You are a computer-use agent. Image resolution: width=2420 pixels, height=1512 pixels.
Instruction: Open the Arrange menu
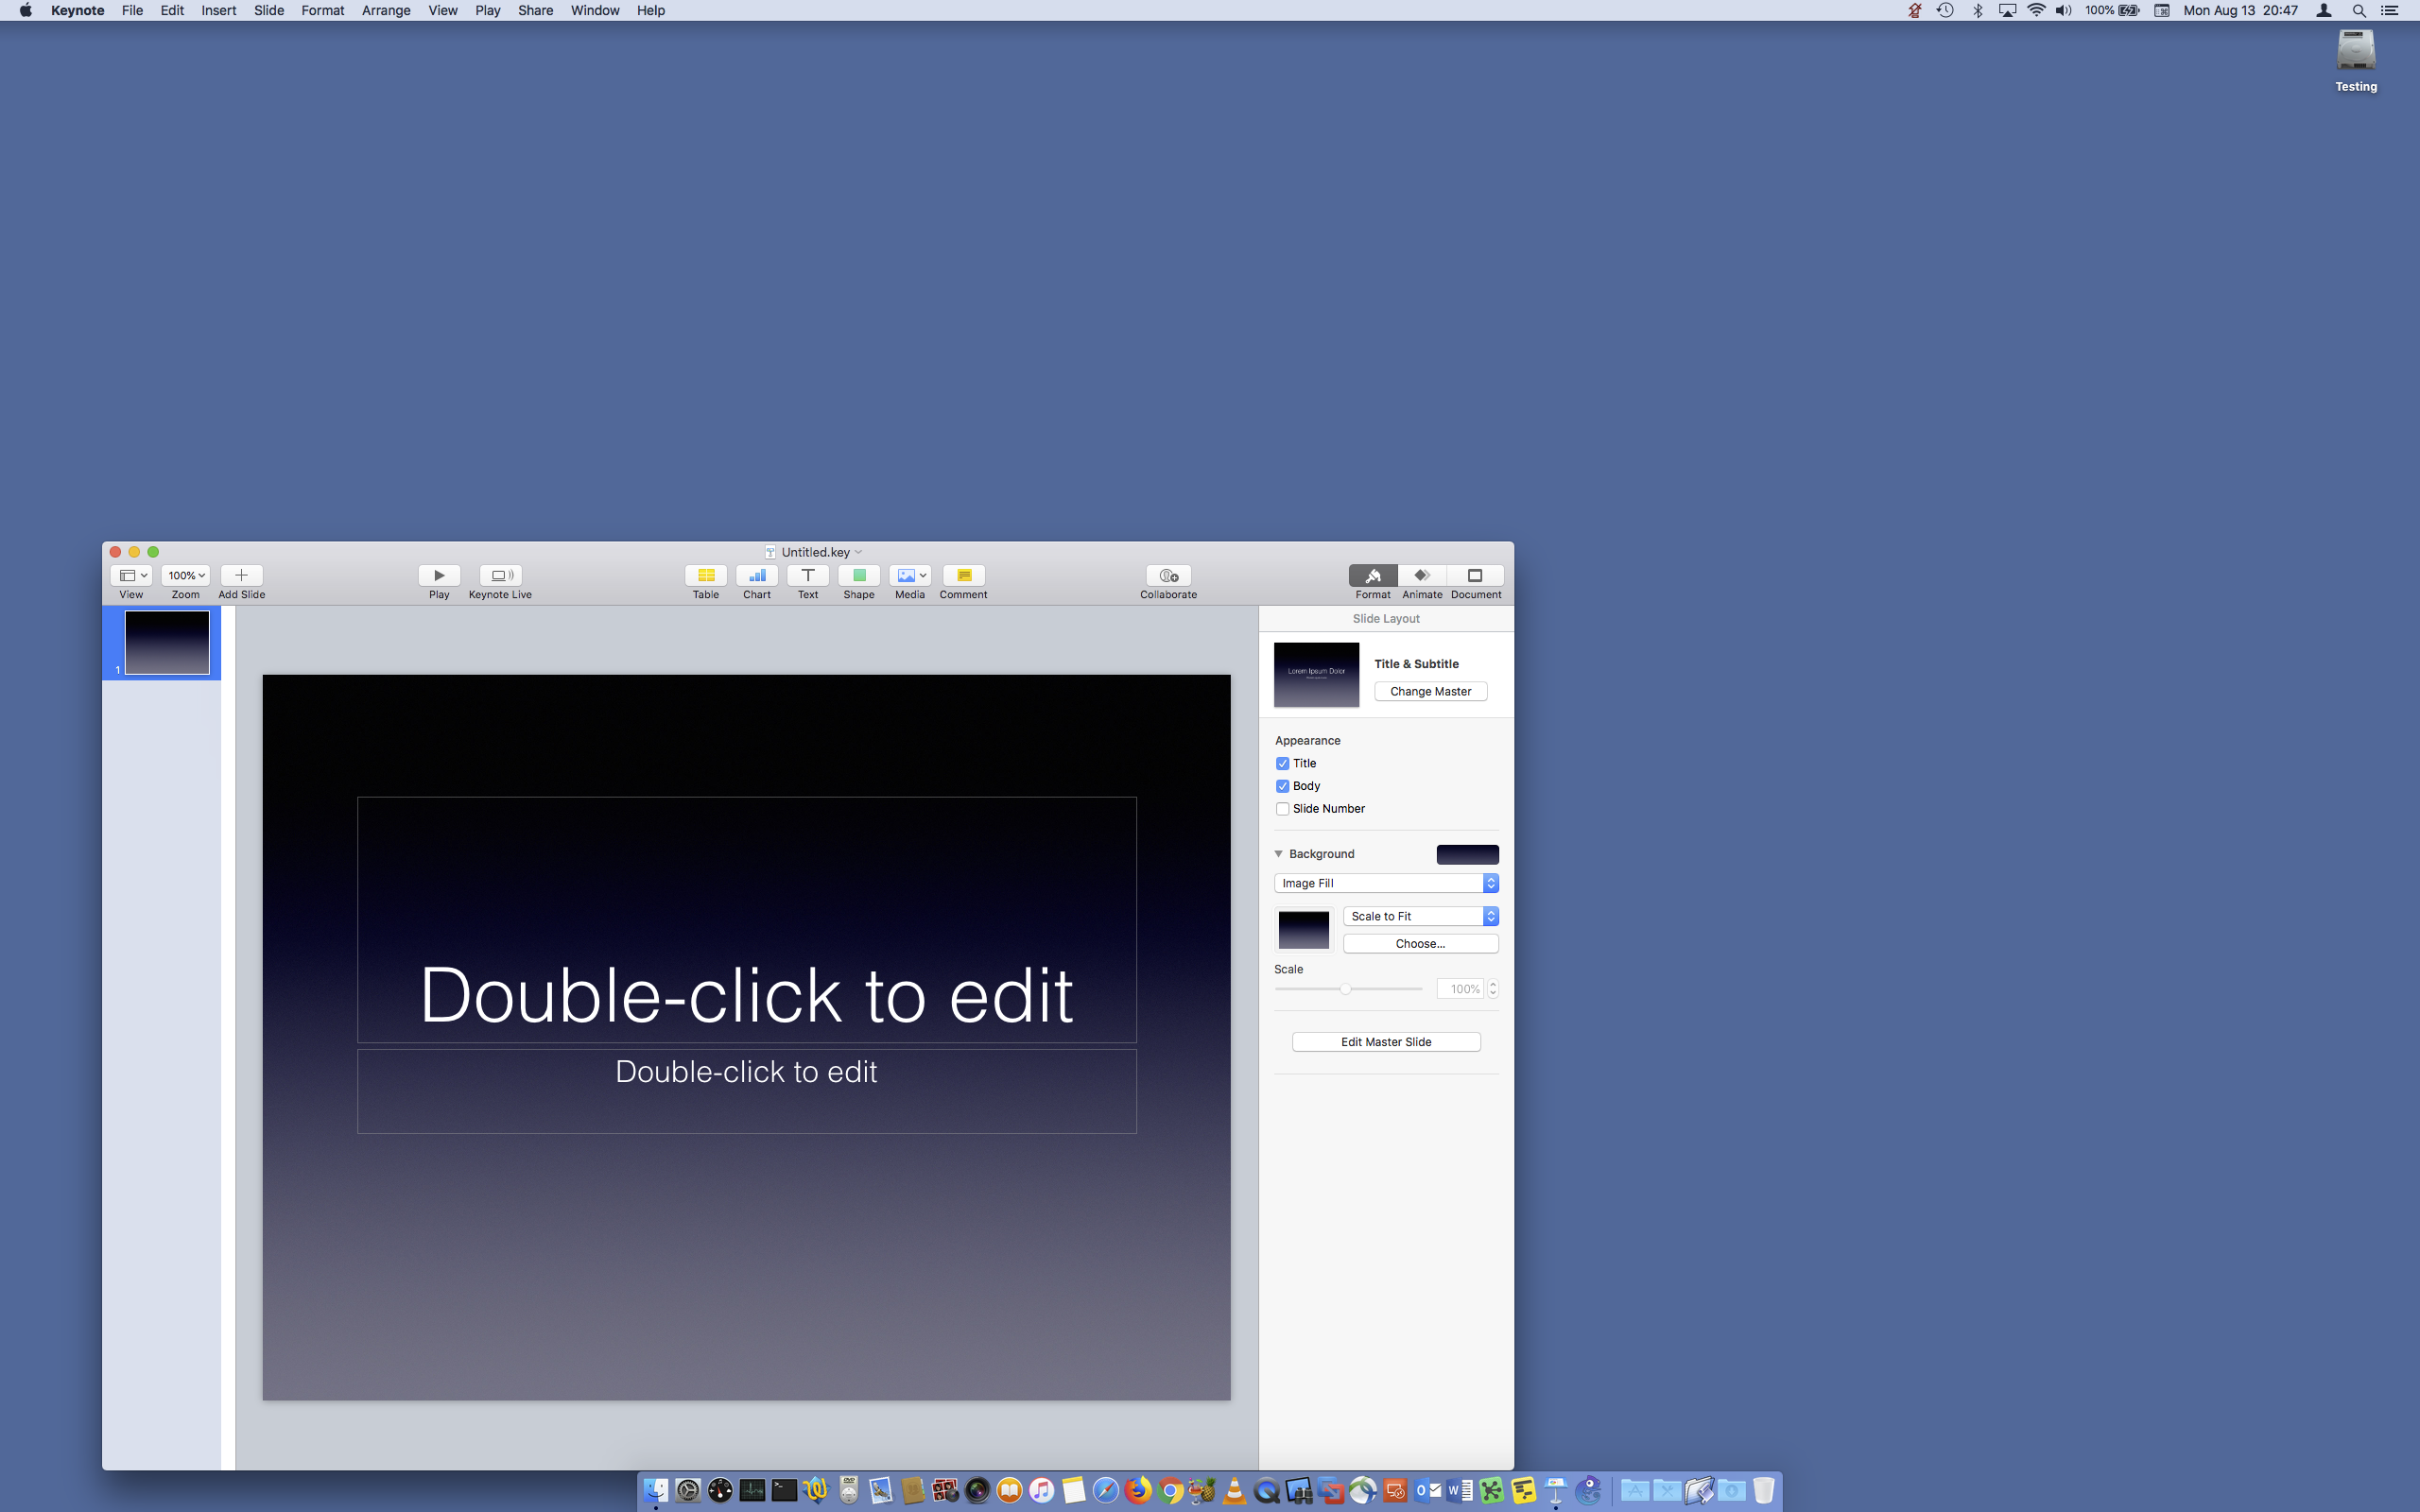tap(385, 10)
